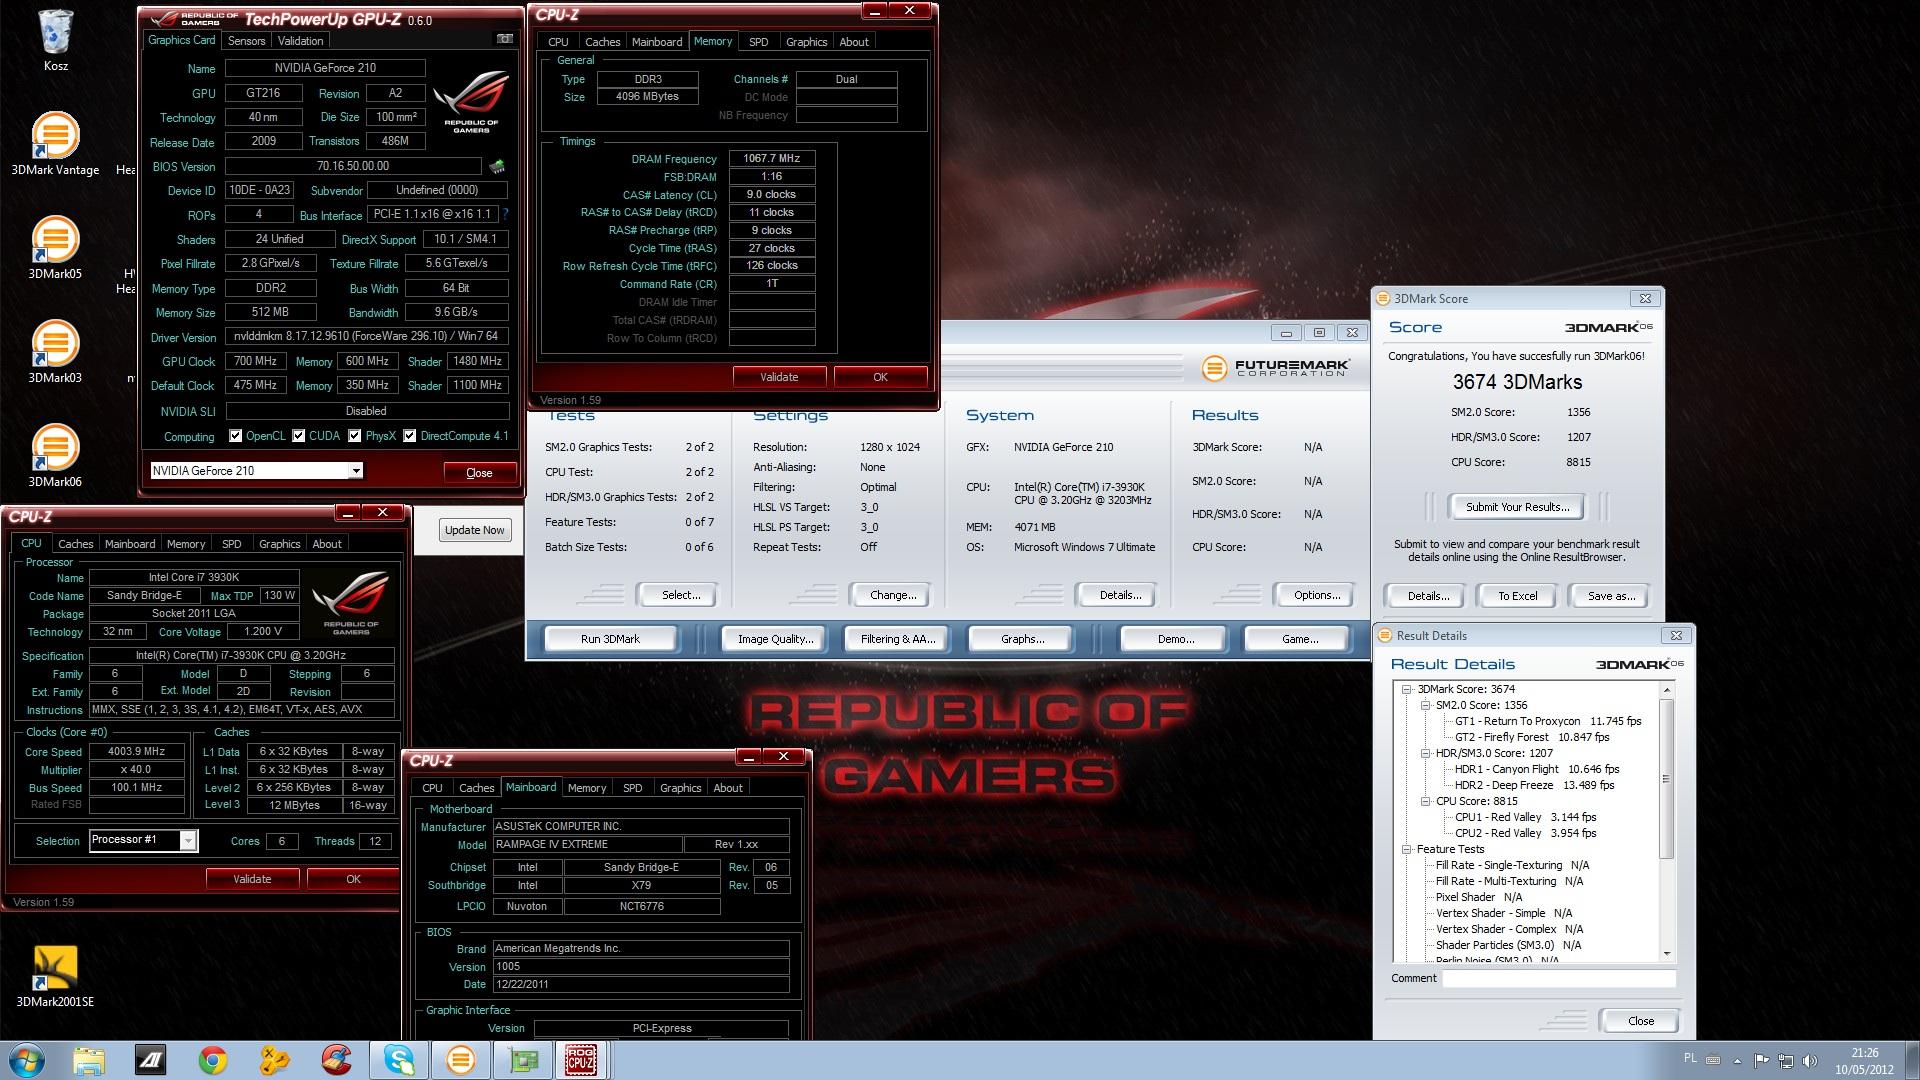Toggle the CUDA checkbox in GPU-Z
The width and height of the screenshot is (1920, 1080).
(298, 436)
